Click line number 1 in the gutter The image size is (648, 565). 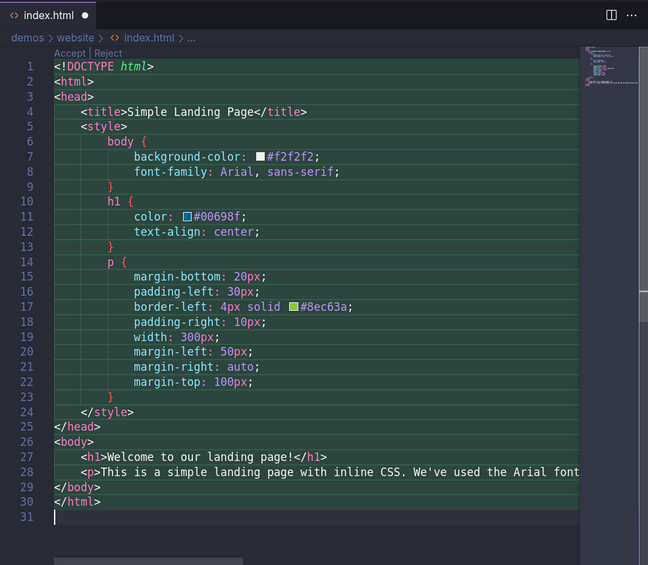click(30, 67)
